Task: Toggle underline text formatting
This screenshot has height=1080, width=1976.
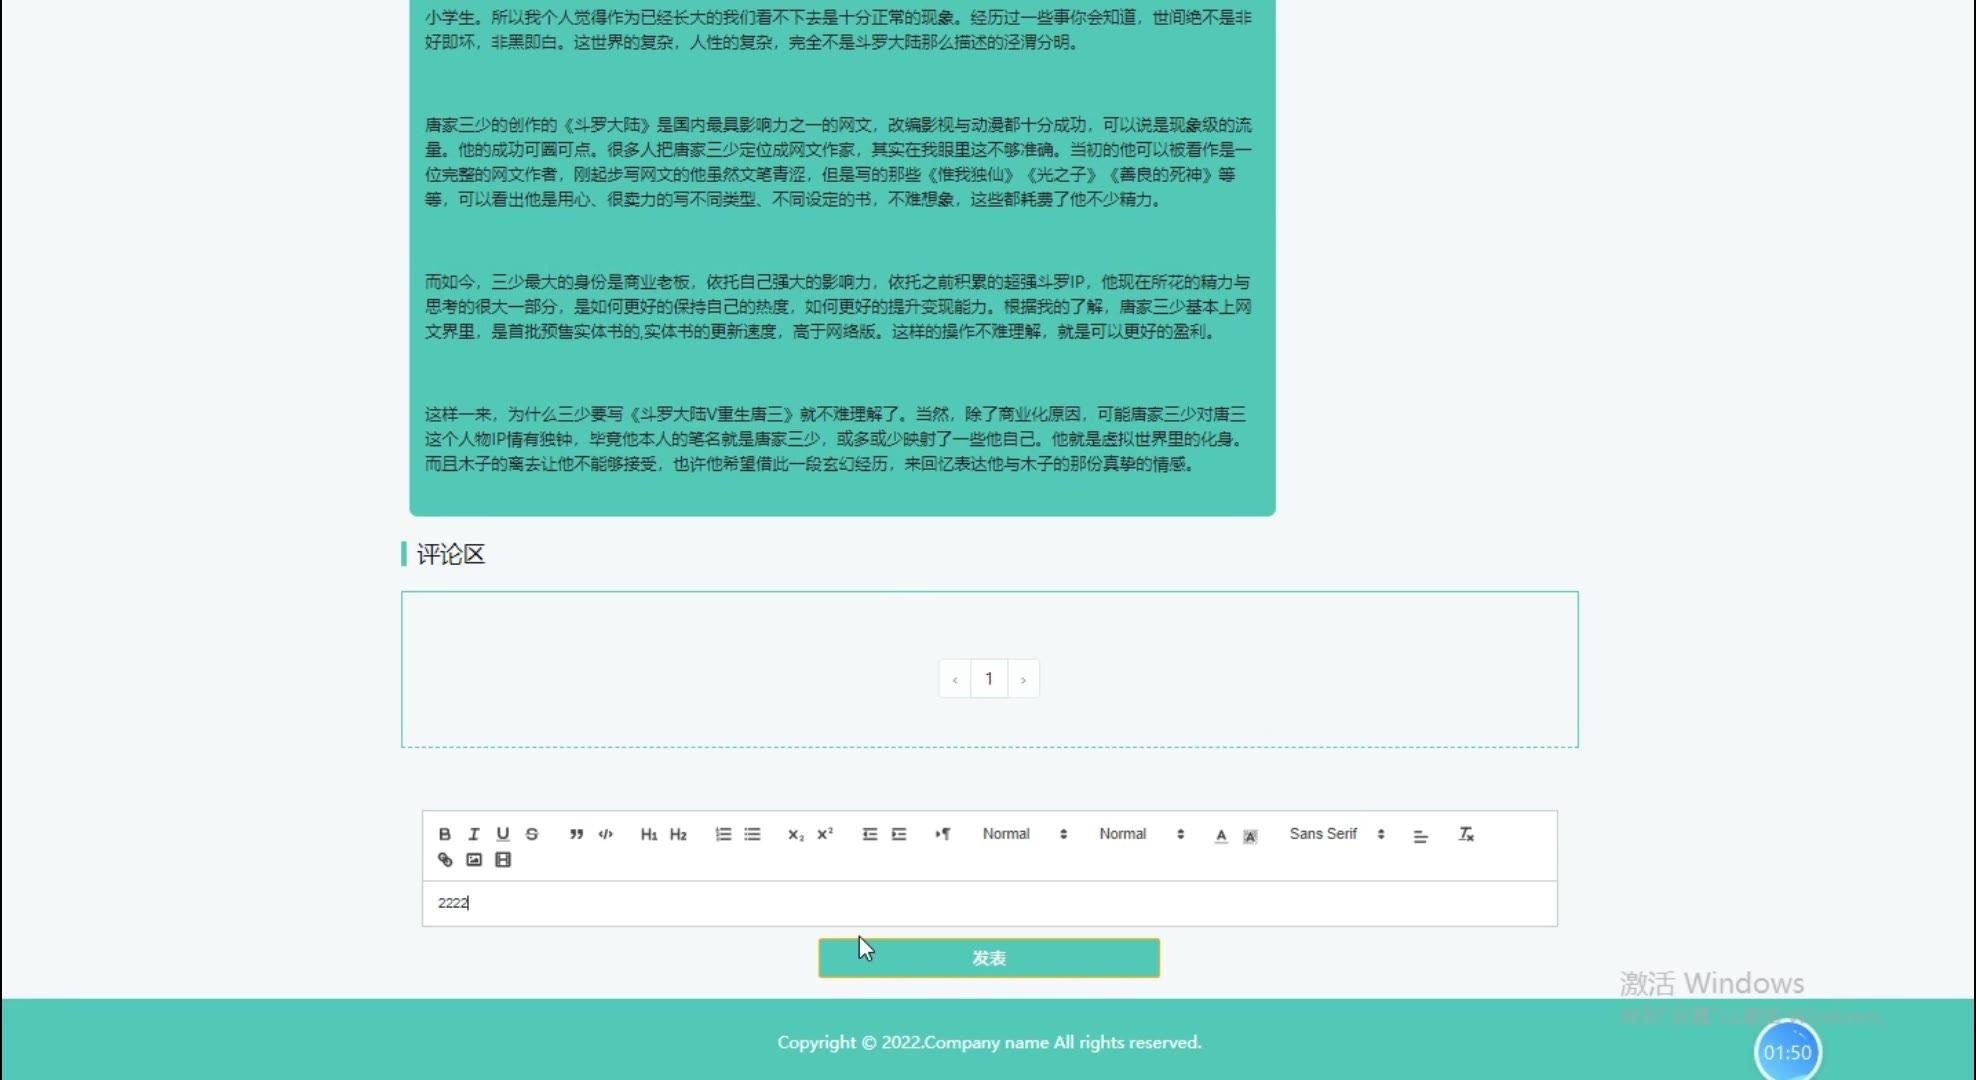Action: (x=503, y=834)
